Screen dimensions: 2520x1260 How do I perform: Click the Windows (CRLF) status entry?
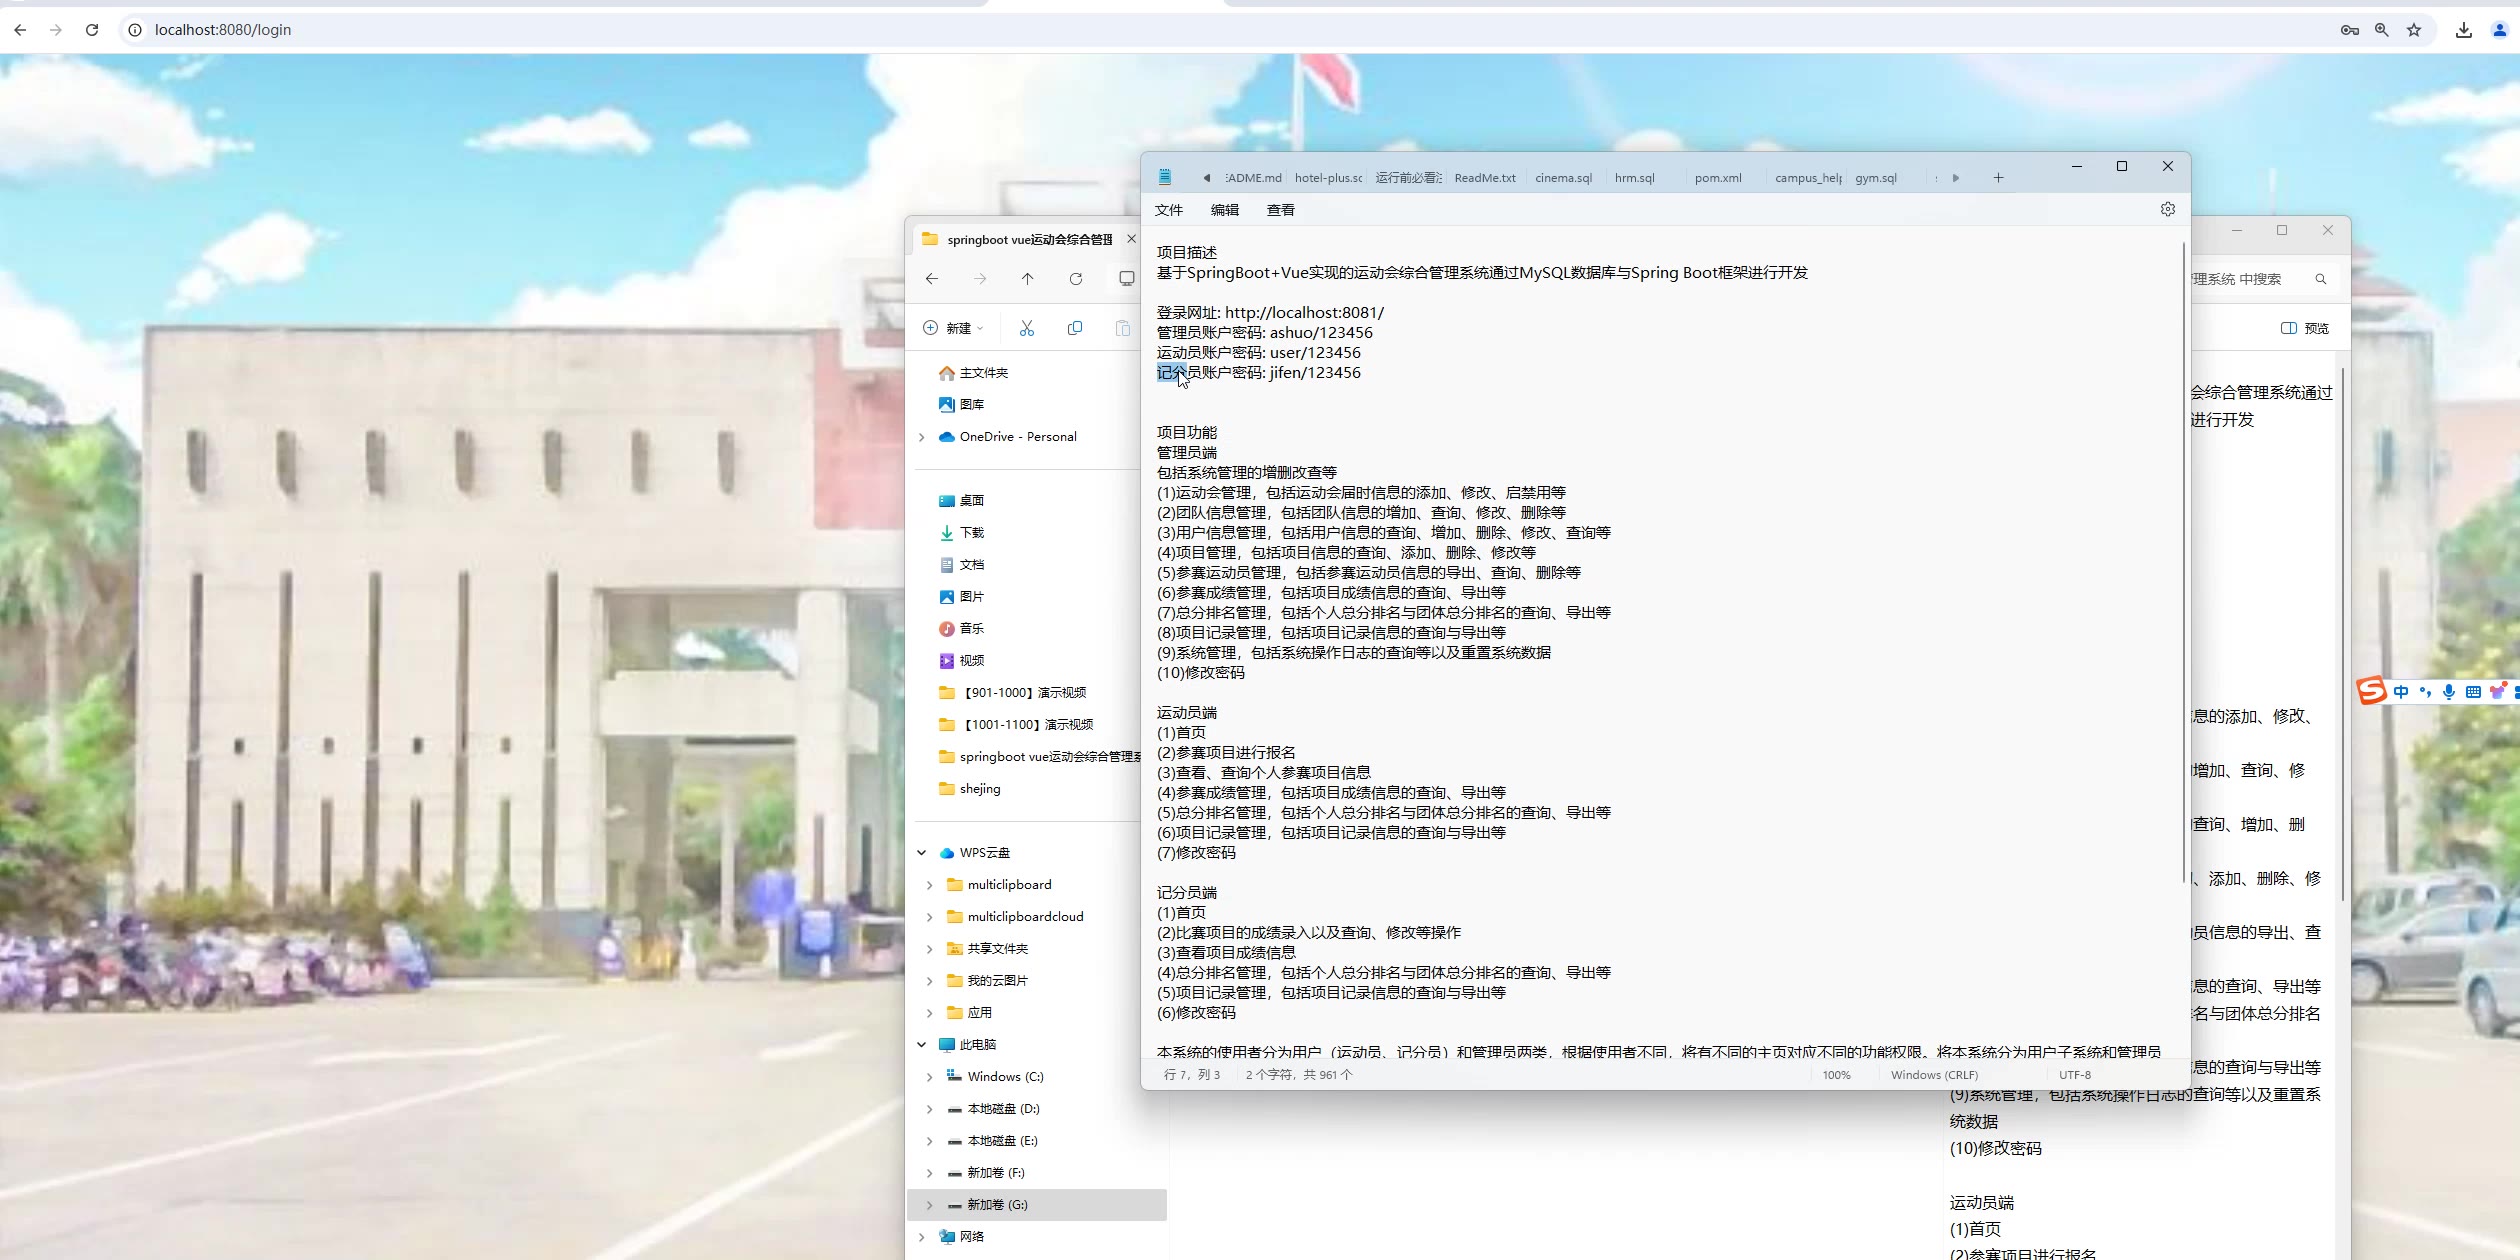point(1934,1075)
